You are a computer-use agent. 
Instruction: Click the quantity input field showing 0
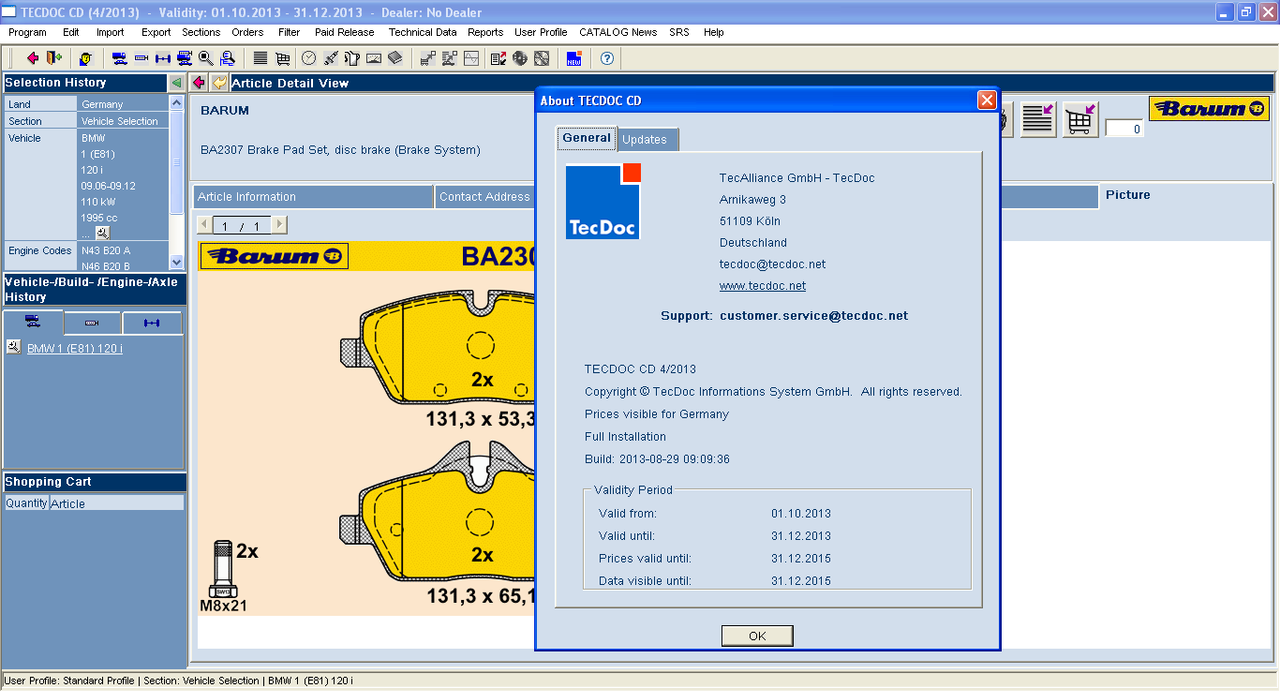[1124, 128]
